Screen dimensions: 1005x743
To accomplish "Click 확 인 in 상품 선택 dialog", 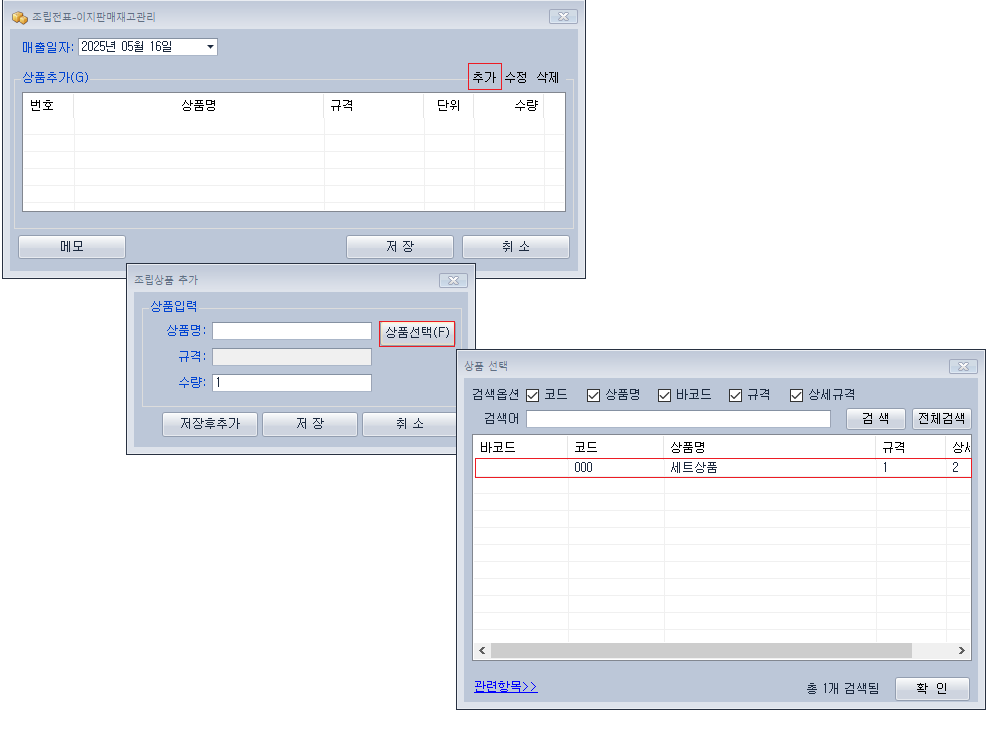I will (932, 689).
